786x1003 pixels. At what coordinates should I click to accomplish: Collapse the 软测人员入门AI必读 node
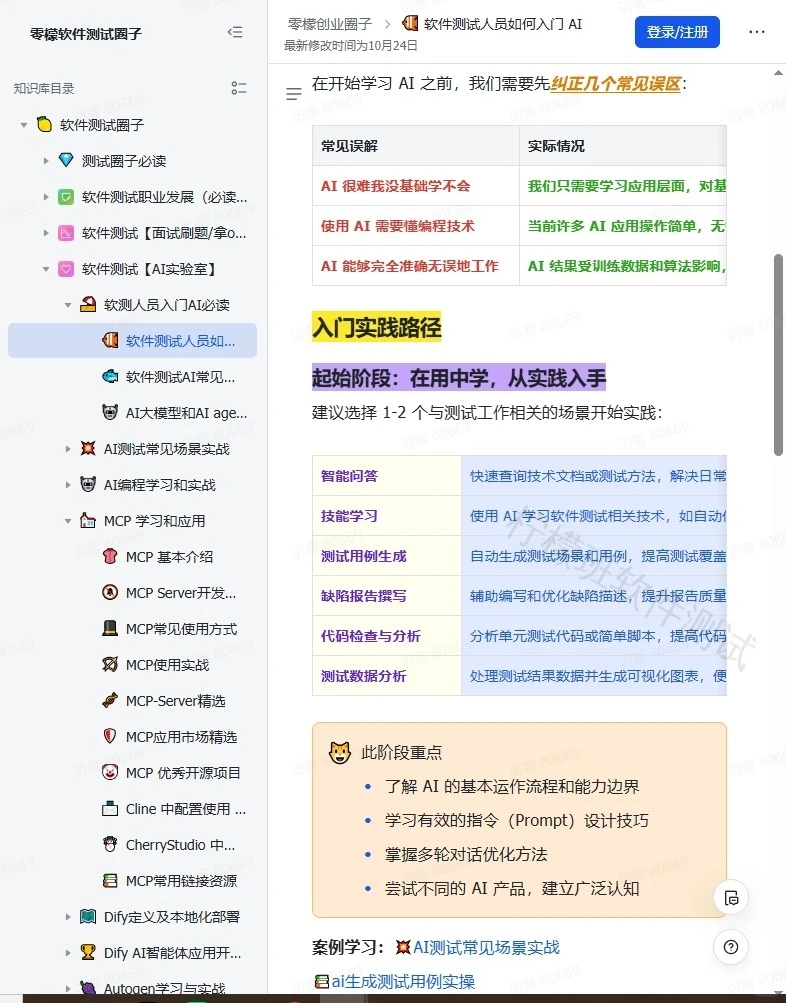tap(68, 305)
